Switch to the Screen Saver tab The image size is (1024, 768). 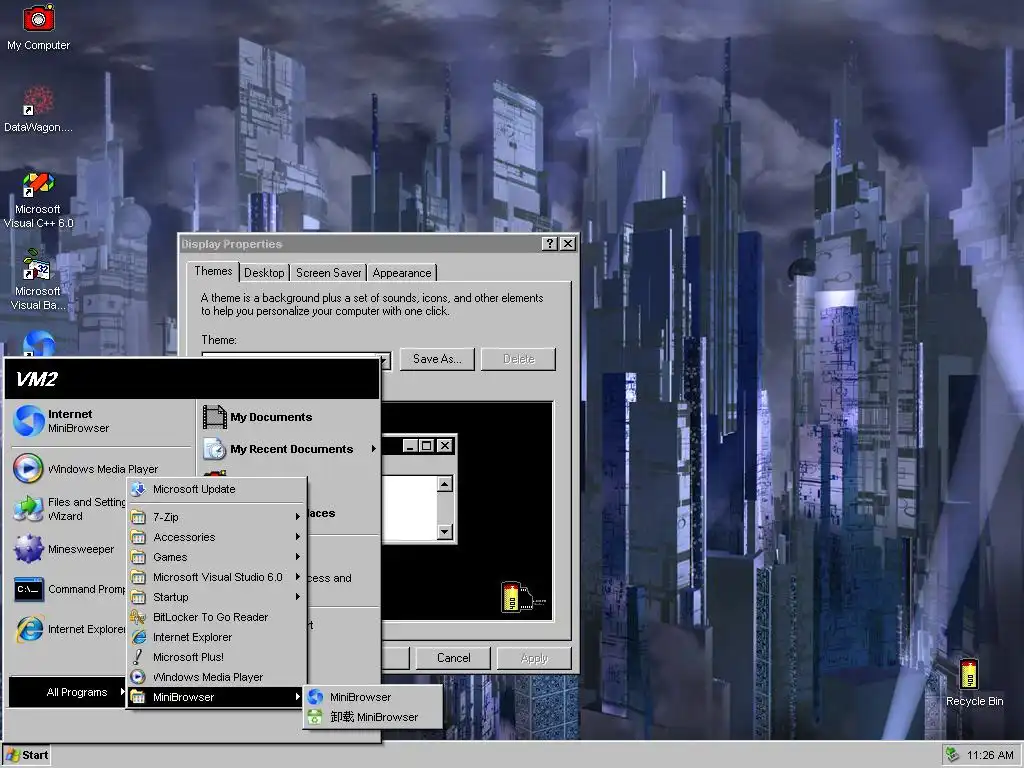click(x=328, y=273)
